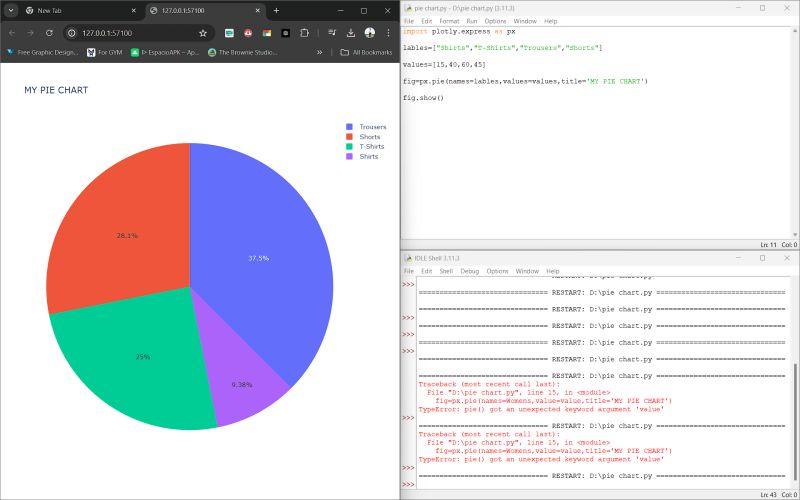Open the Debug menu in IDLE Shell
Image resolution: width=800 pixels, height=500 pixels.
point(469,271)
